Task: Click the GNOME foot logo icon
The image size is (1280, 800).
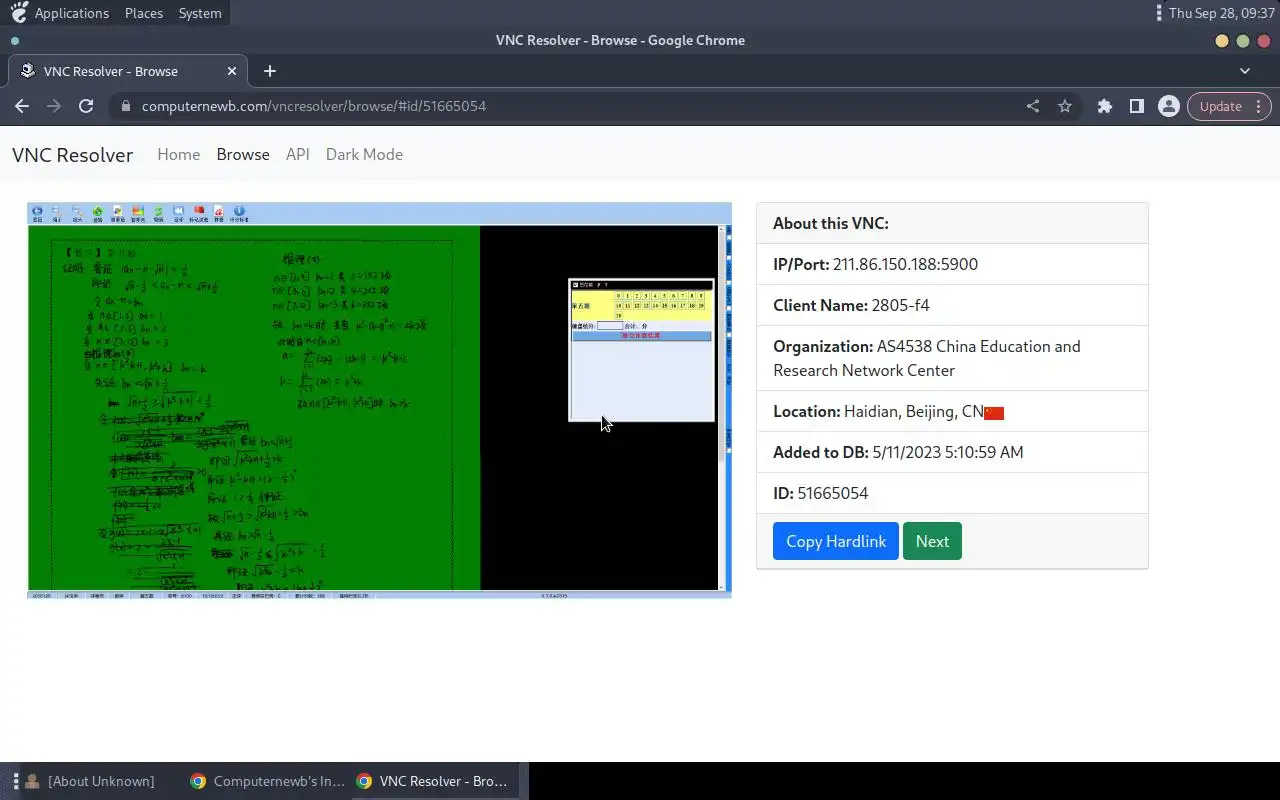Action: click(x=18, y=13)
